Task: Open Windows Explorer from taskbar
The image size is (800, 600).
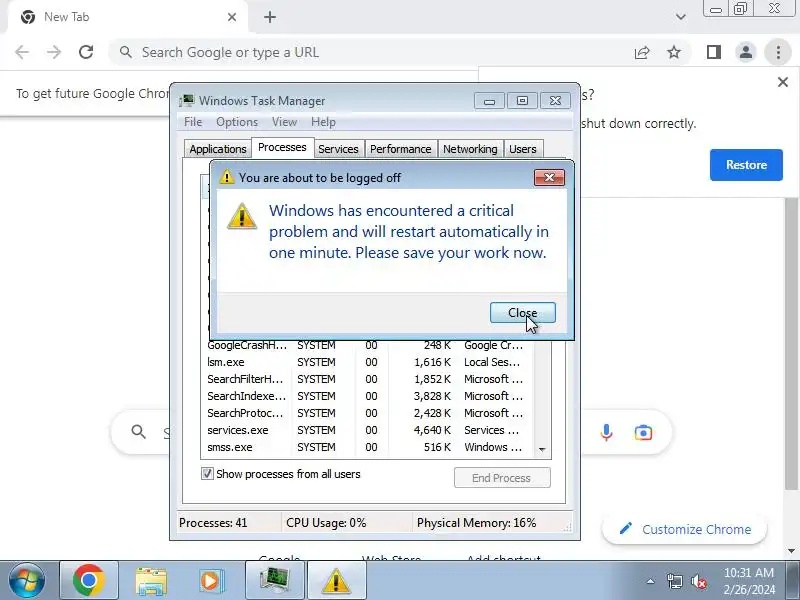Action: click(x=151, y=581)
